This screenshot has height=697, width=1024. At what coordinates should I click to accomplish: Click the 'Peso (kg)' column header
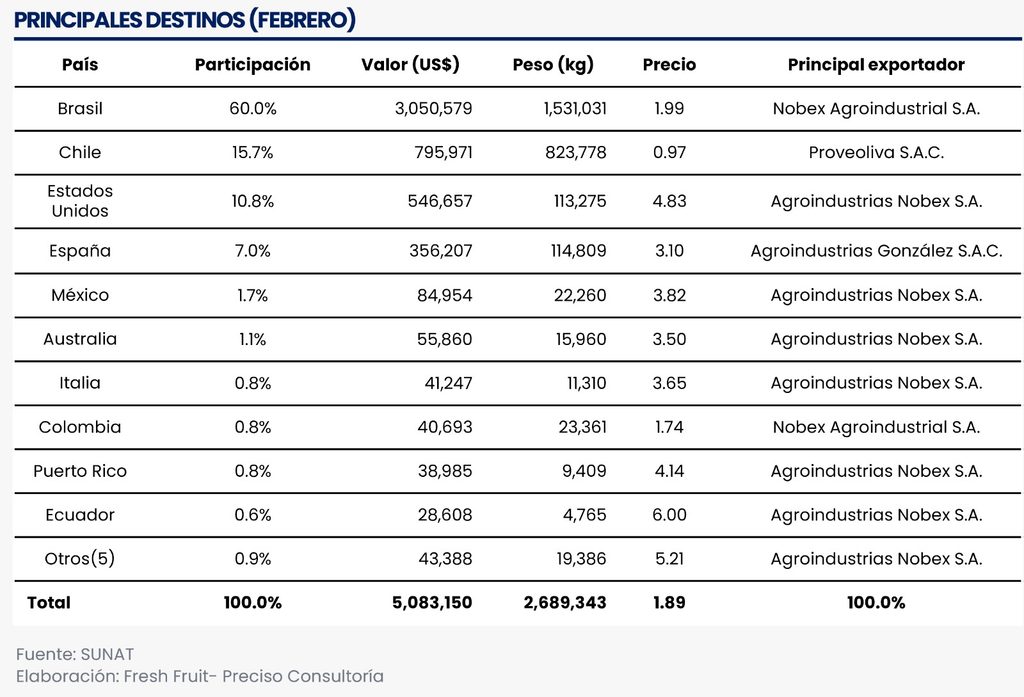tap(553, 65)
